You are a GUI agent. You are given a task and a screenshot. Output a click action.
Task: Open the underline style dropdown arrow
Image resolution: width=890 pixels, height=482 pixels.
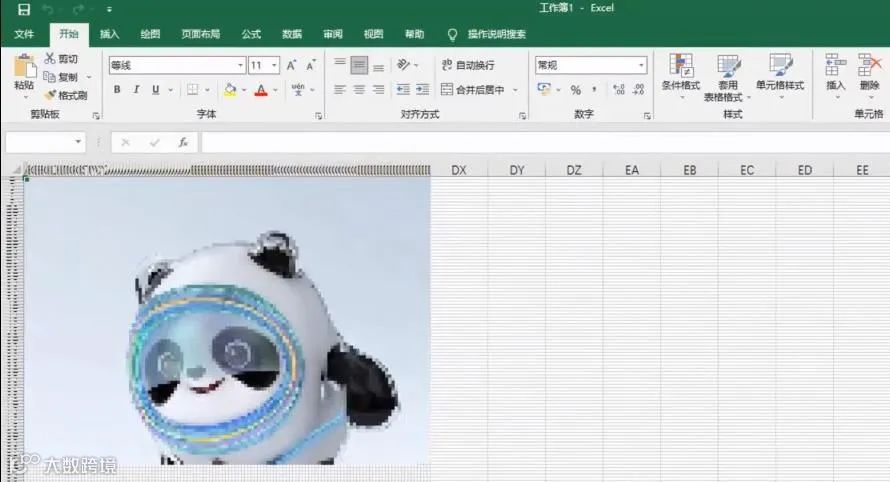point(170,90)
